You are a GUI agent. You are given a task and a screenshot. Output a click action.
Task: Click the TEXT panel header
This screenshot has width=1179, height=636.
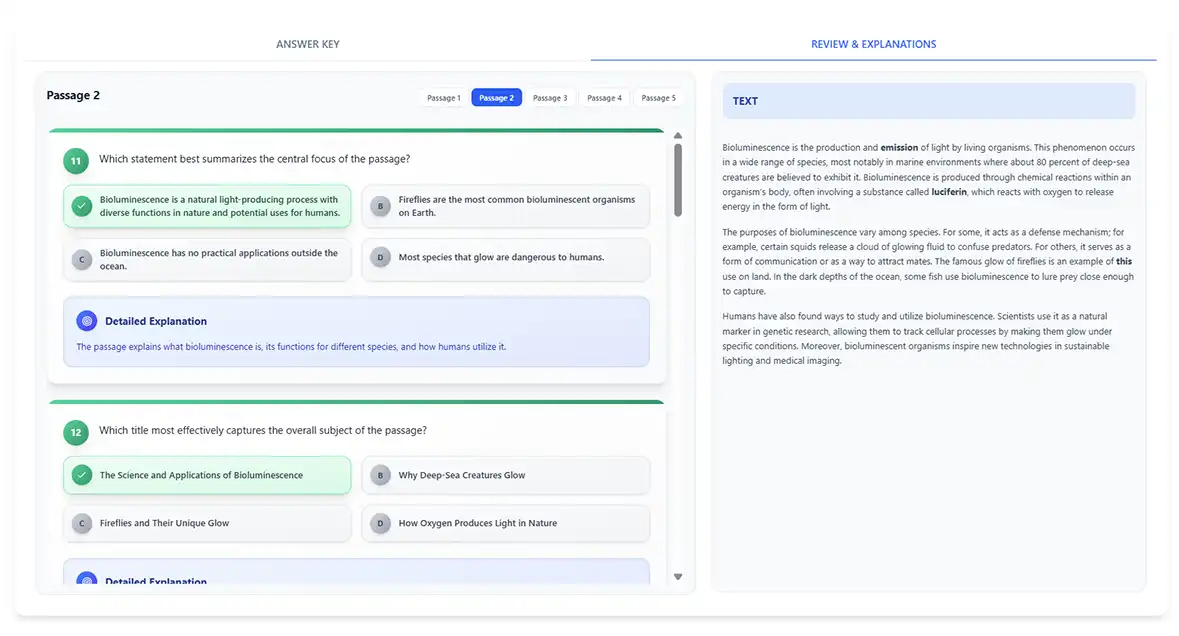[745, 101]
